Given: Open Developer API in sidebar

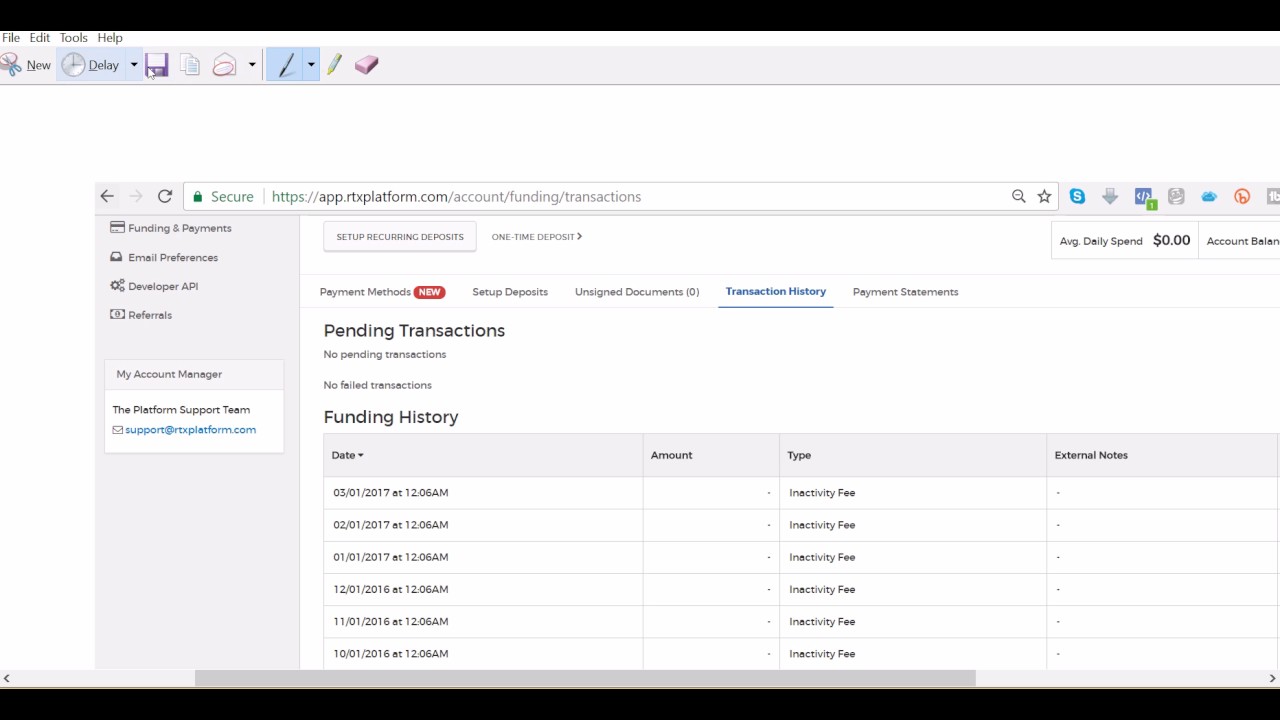Looking at the screenshot, I should [154, 286].
